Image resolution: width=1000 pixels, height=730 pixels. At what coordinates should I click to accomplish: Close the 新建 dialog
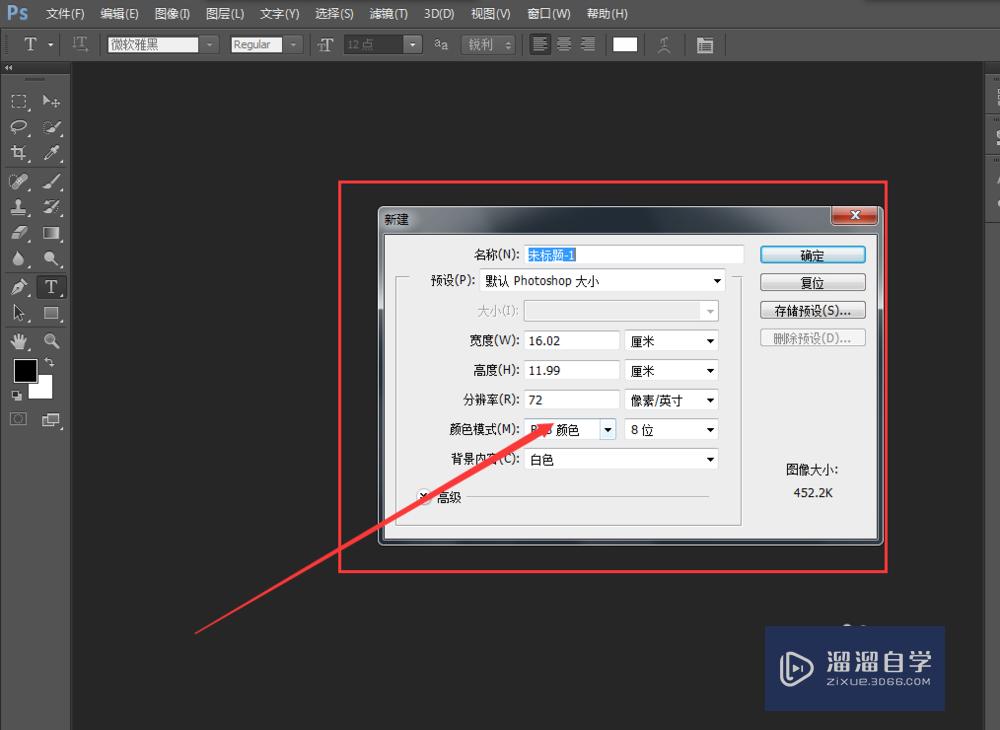click(855, 215)
